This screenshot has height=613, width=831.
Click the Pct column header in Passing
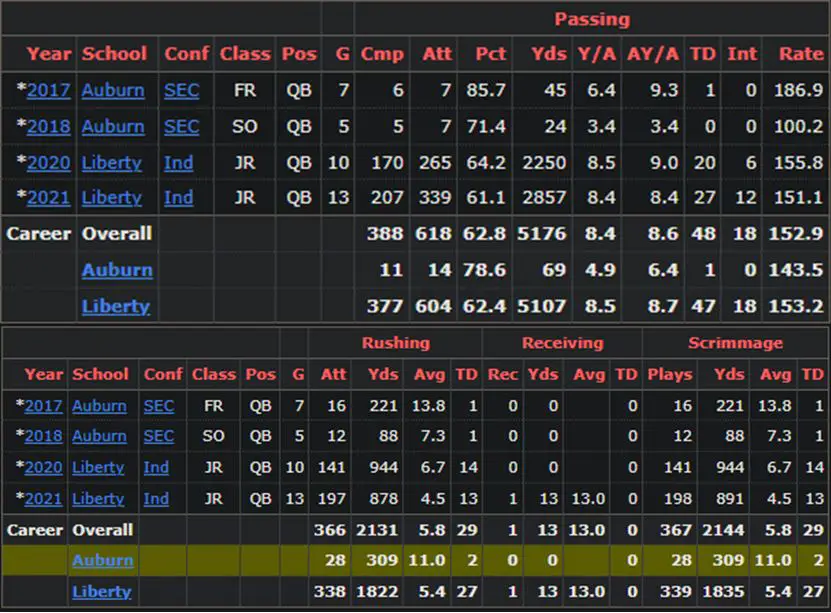click(490, 54)
